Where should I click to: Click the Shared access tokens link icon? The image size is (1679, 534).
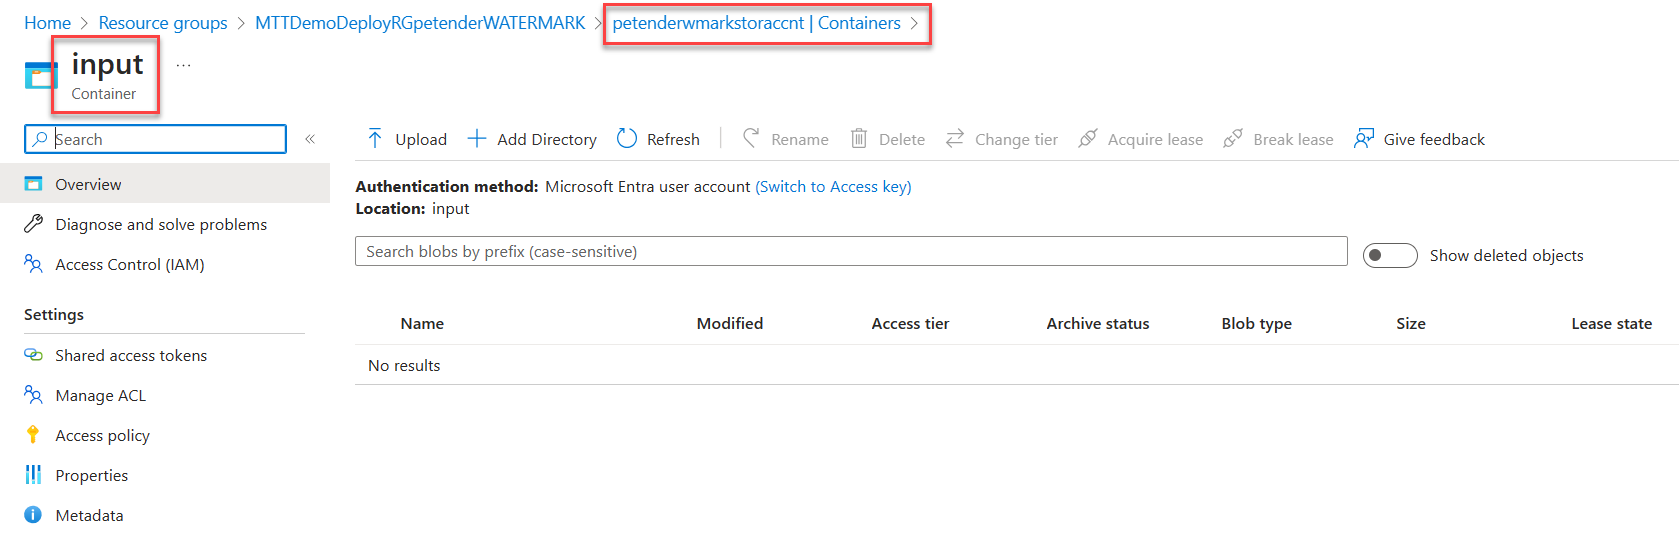coord(33,355)
